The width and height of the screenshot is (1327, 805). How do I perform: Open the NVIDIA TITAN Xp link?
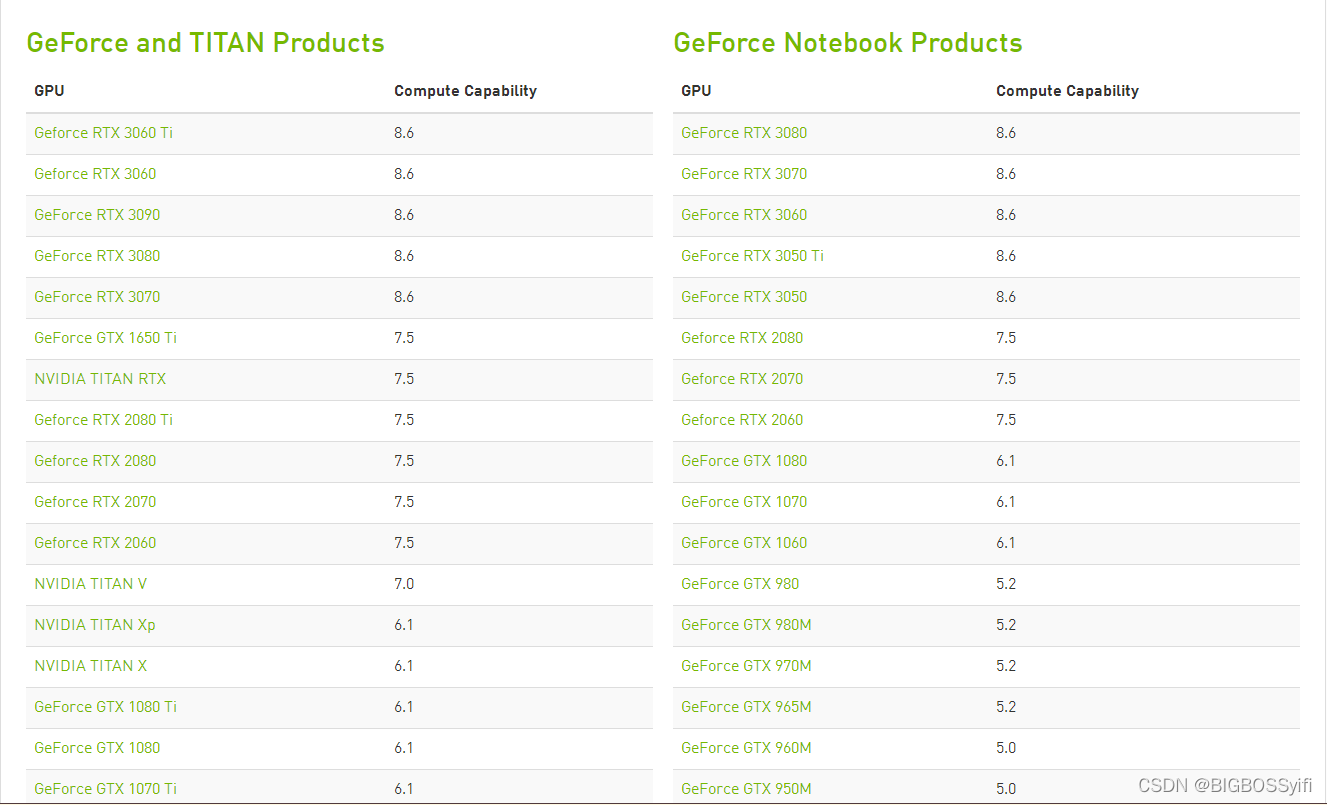point(95,625)
